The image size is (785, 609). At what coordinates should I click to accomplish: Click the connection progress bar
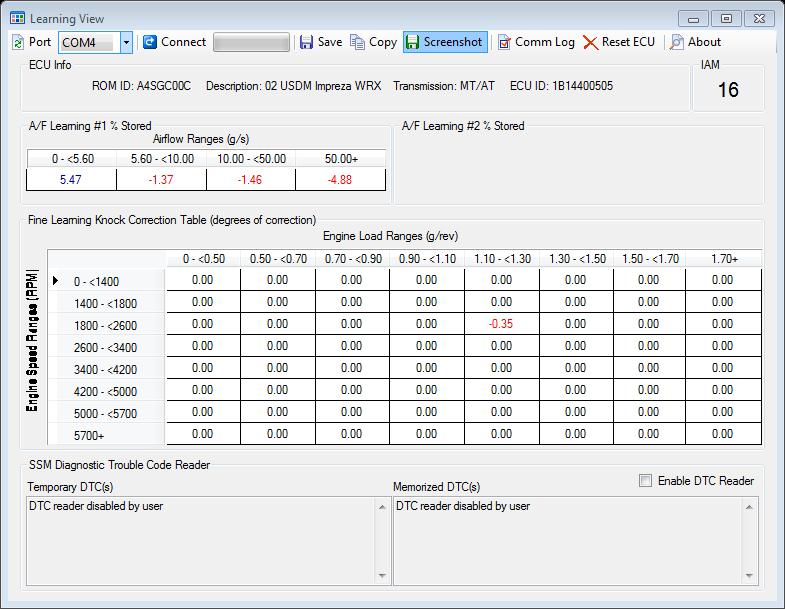pos(251,42)
